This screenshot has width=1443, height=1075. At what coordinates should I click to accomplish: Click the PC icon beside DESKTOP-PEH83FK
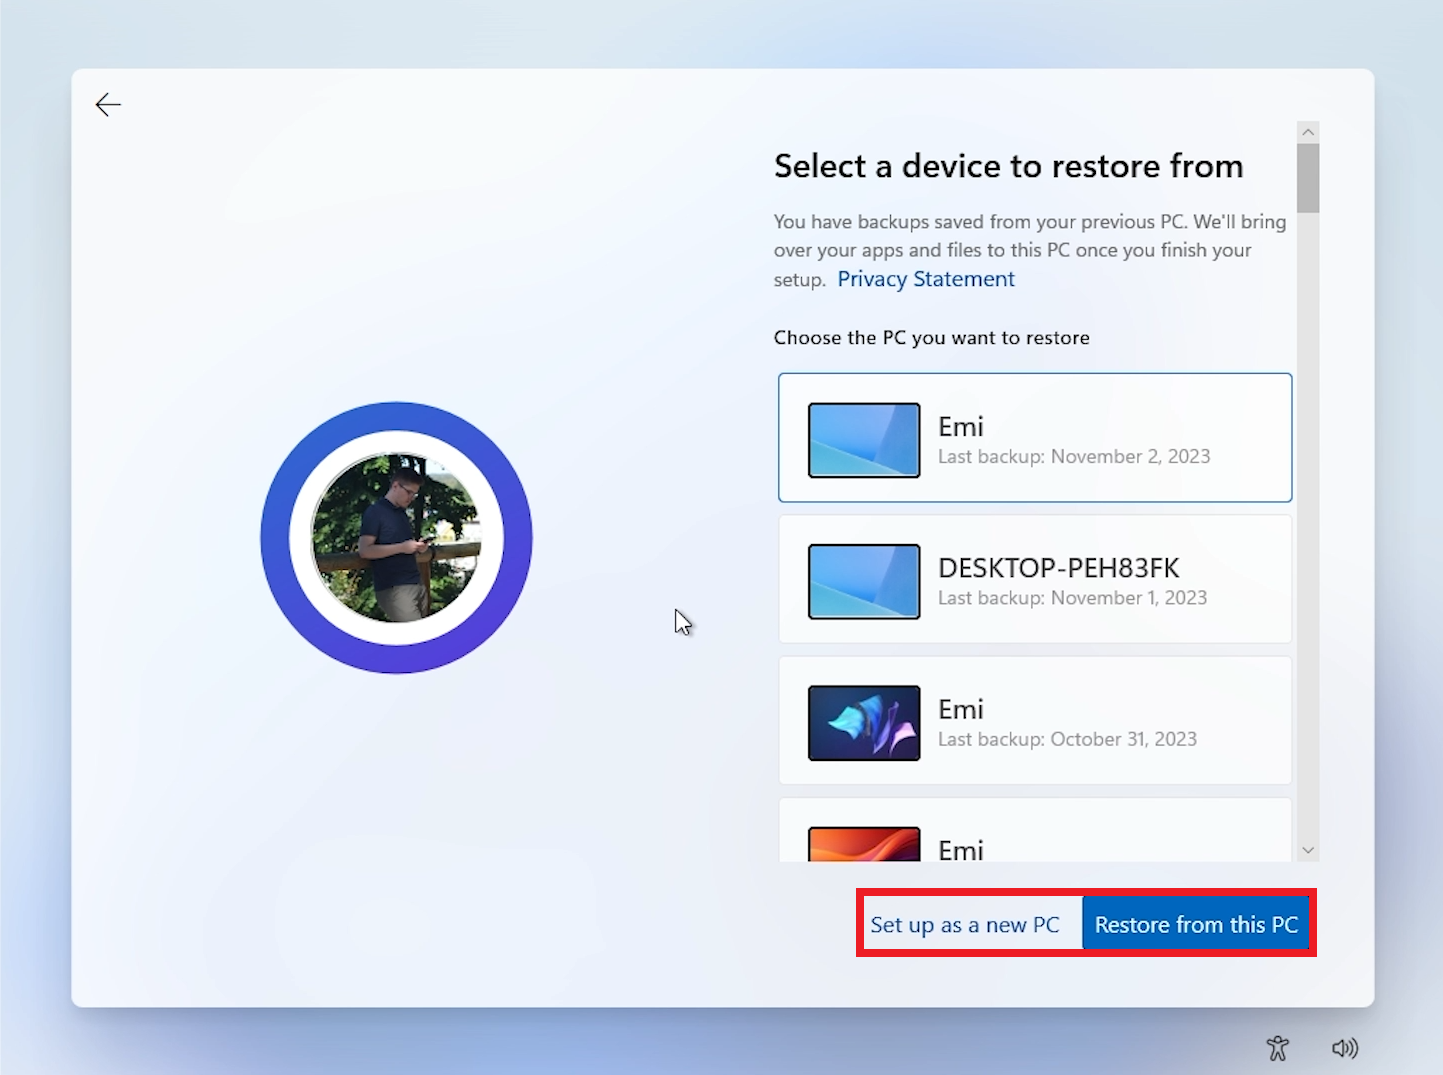[863, 581]
